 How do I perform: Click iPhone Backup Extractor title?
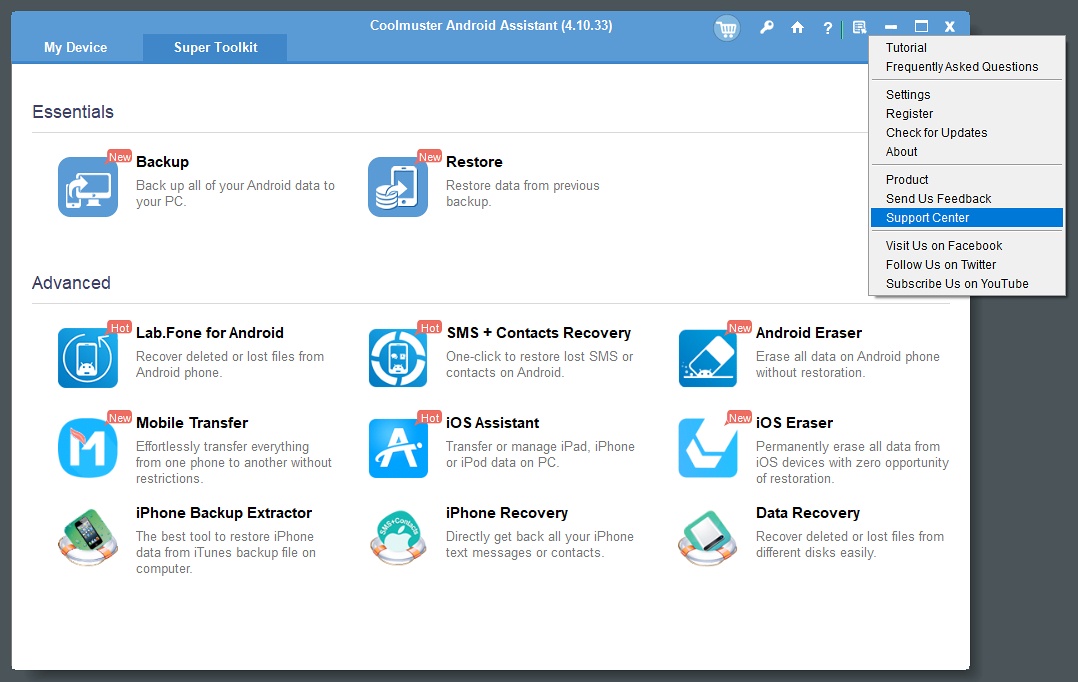[x=224, y=513]
